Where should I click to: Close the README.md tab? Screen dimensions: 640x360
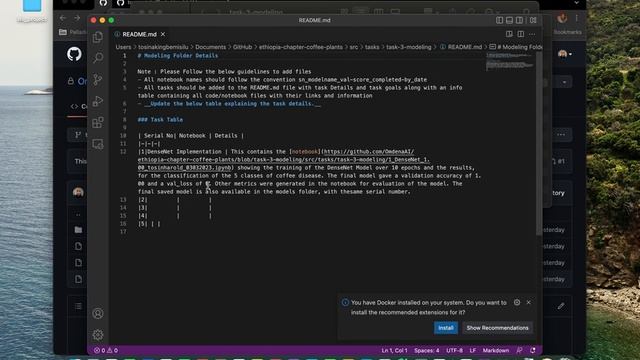tap(163, 34)
